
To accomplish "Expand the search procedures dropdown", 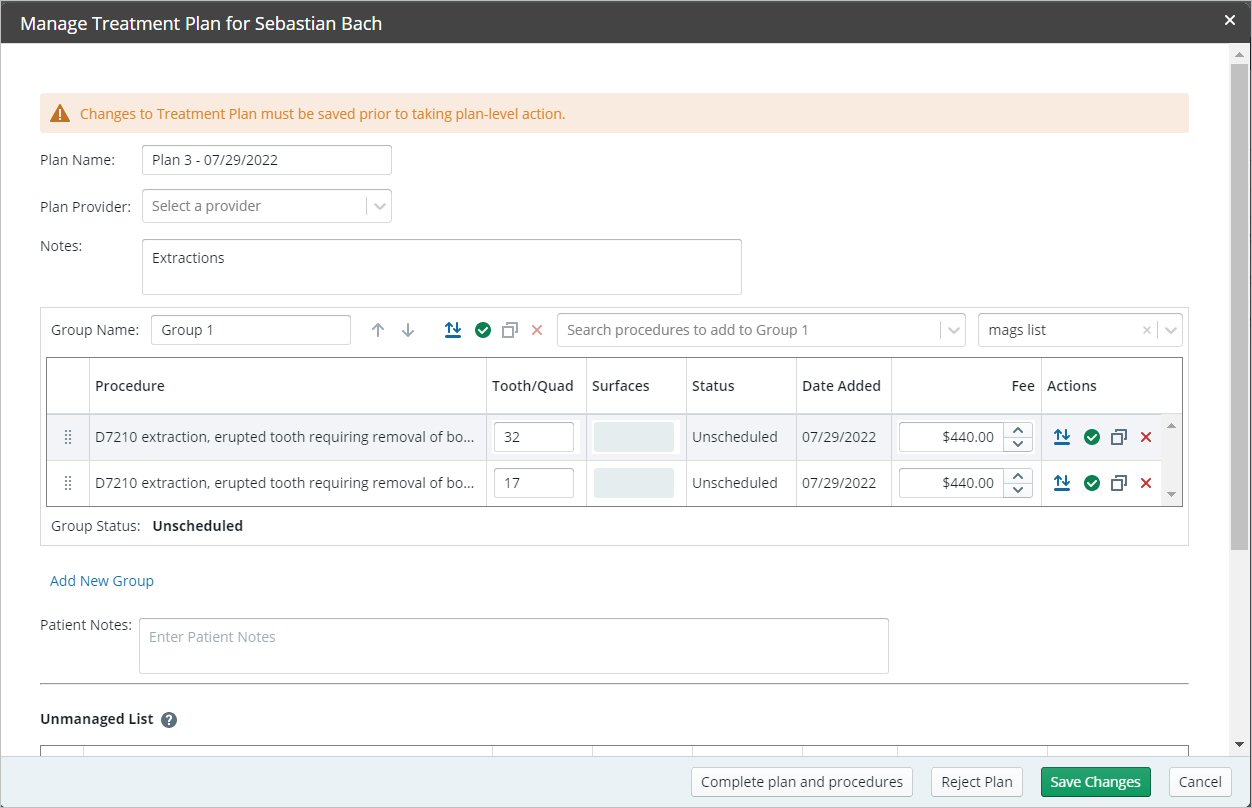I will click(x=953, y=330).
